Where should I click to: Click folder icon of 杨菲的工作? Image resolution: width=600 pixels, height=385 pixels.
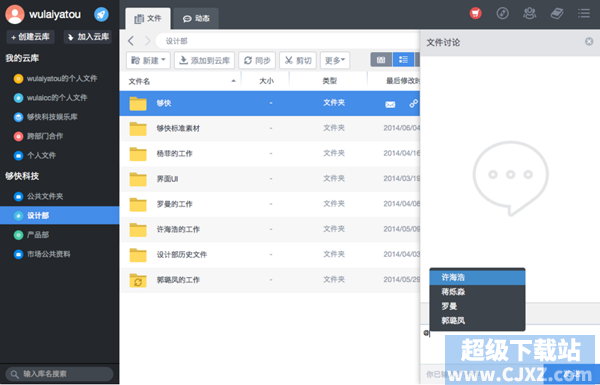138,154
